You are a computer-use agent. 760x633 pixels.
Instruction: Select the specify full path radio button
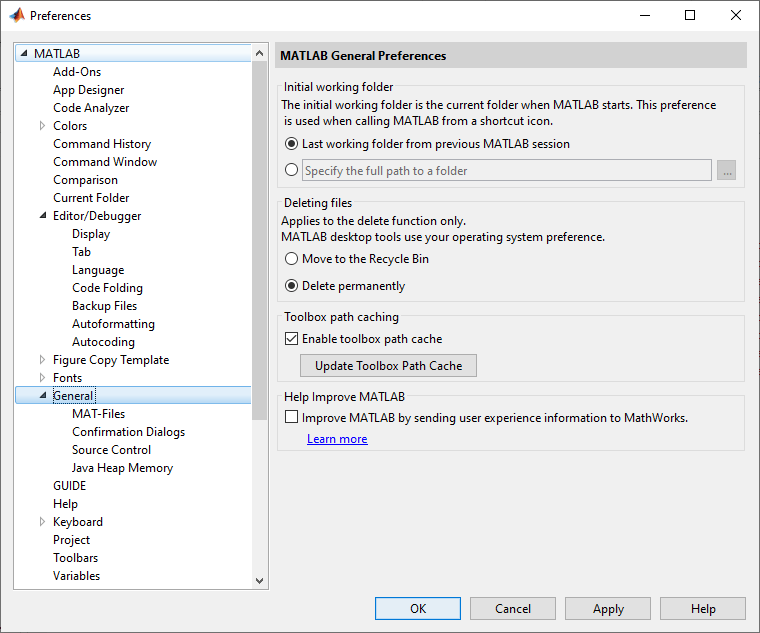[291, 170]
